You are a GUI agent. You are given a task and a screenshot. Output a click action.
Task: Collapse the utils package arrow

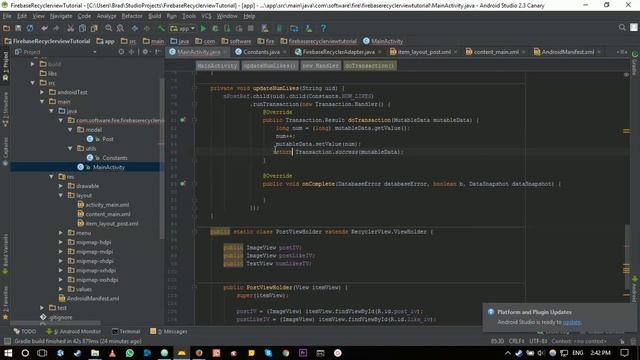click(70, 149)
